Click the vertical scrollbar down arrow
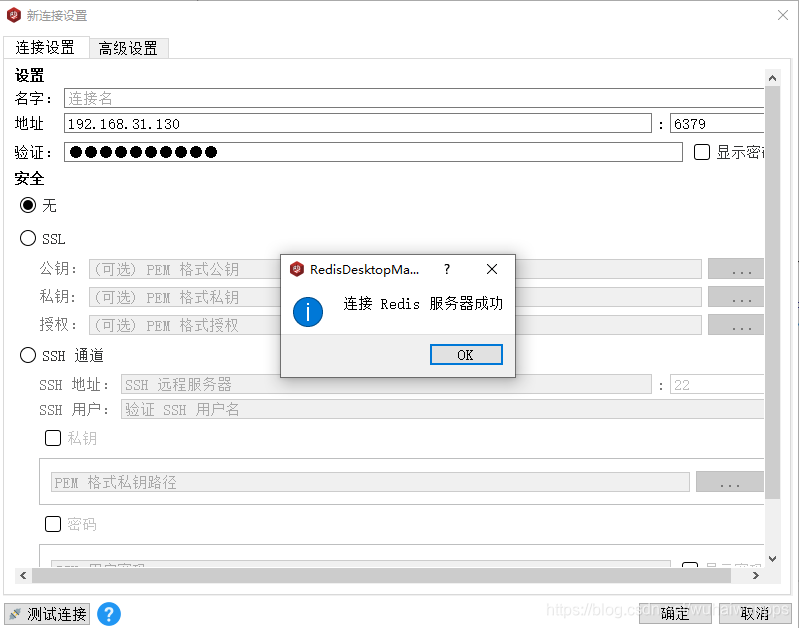The width and height of the screenshot is (799, 628). coord(773,559)
